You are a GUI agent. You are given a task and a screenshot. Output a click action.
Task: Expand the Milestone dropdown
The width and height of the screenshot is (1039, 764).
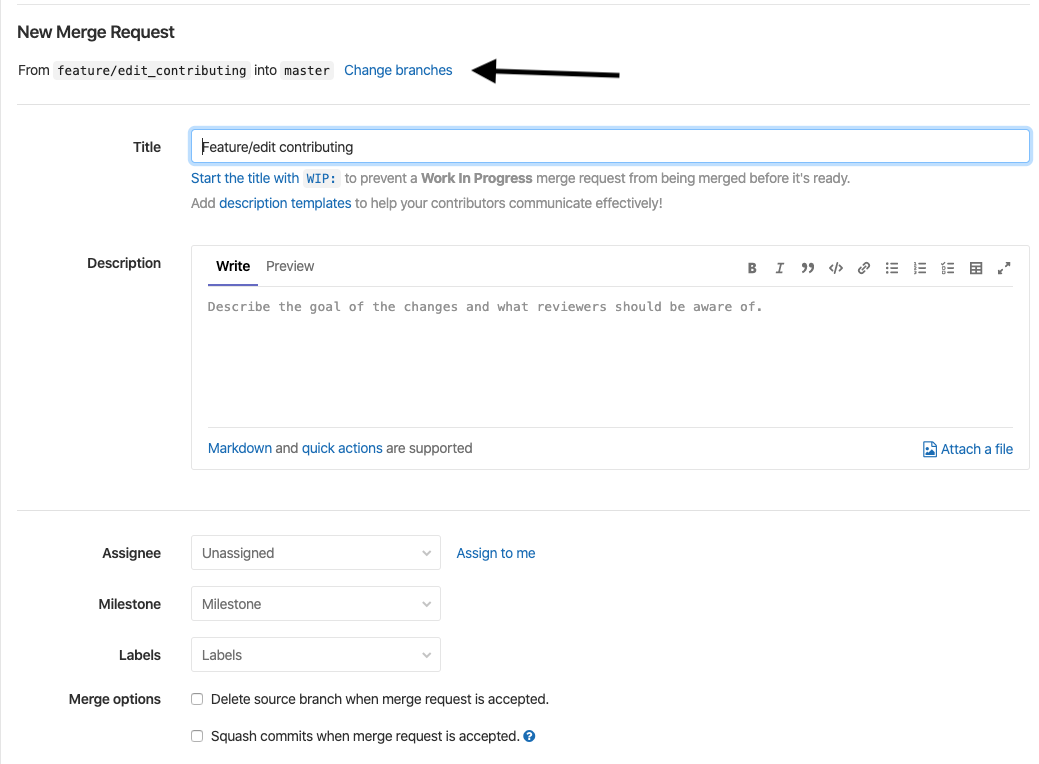pyautogui.click(x=315, y=604)
